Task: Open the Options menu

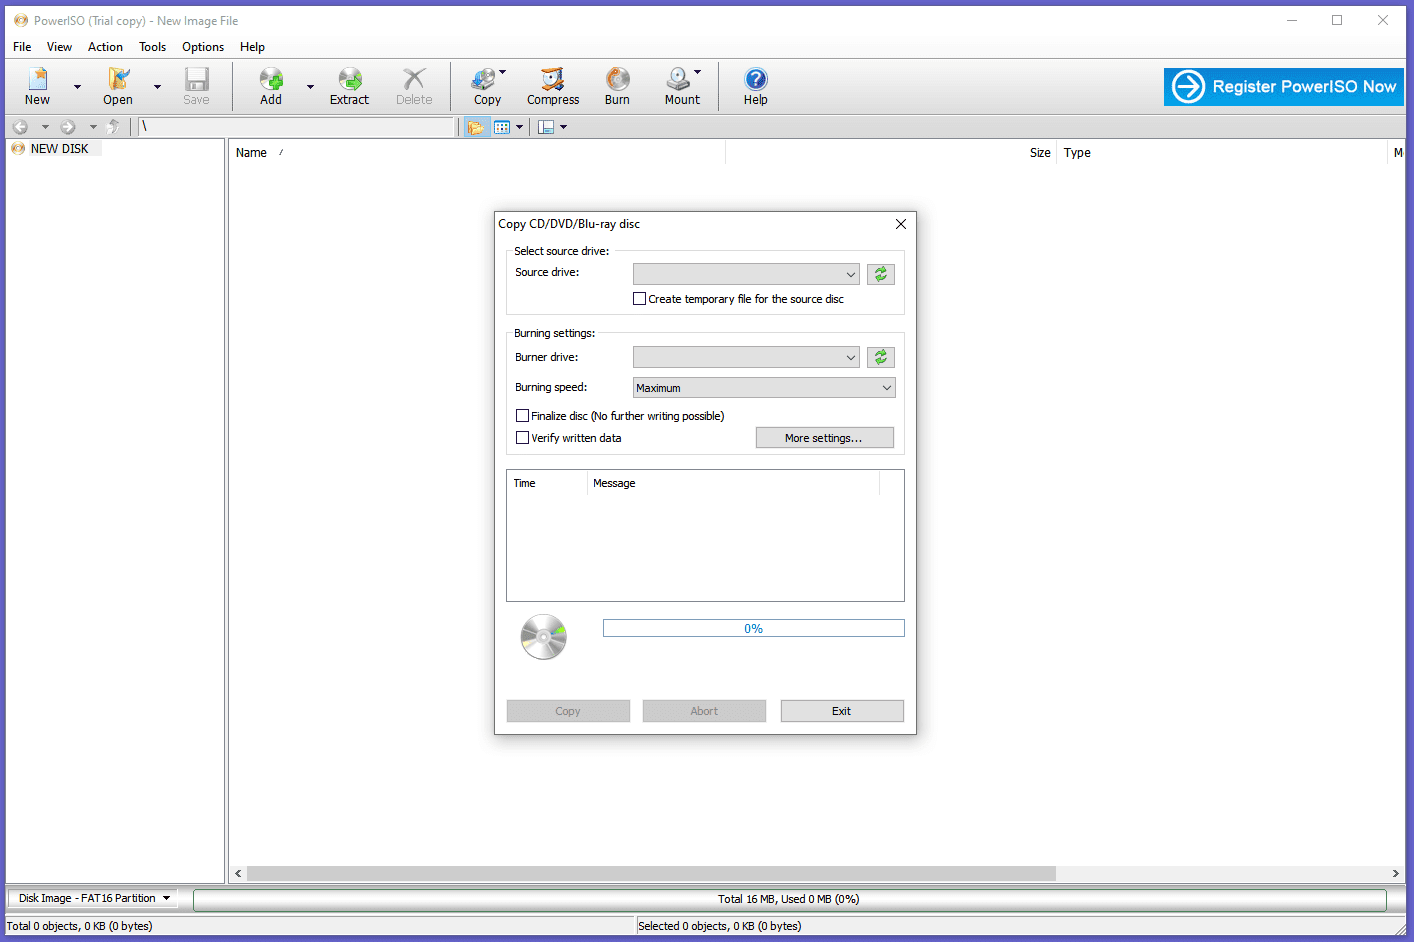Action: [x=203, y=47]
